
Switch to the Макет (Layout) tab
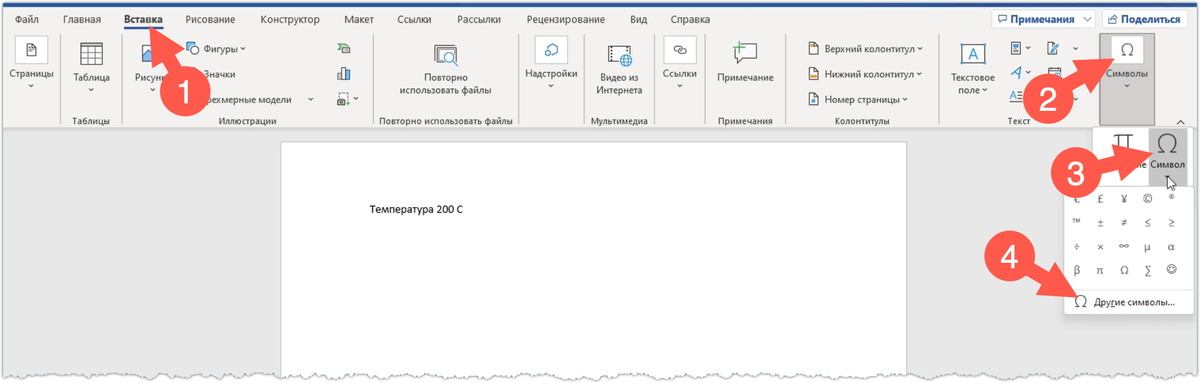pyautogui.click(x=359, y=19)
